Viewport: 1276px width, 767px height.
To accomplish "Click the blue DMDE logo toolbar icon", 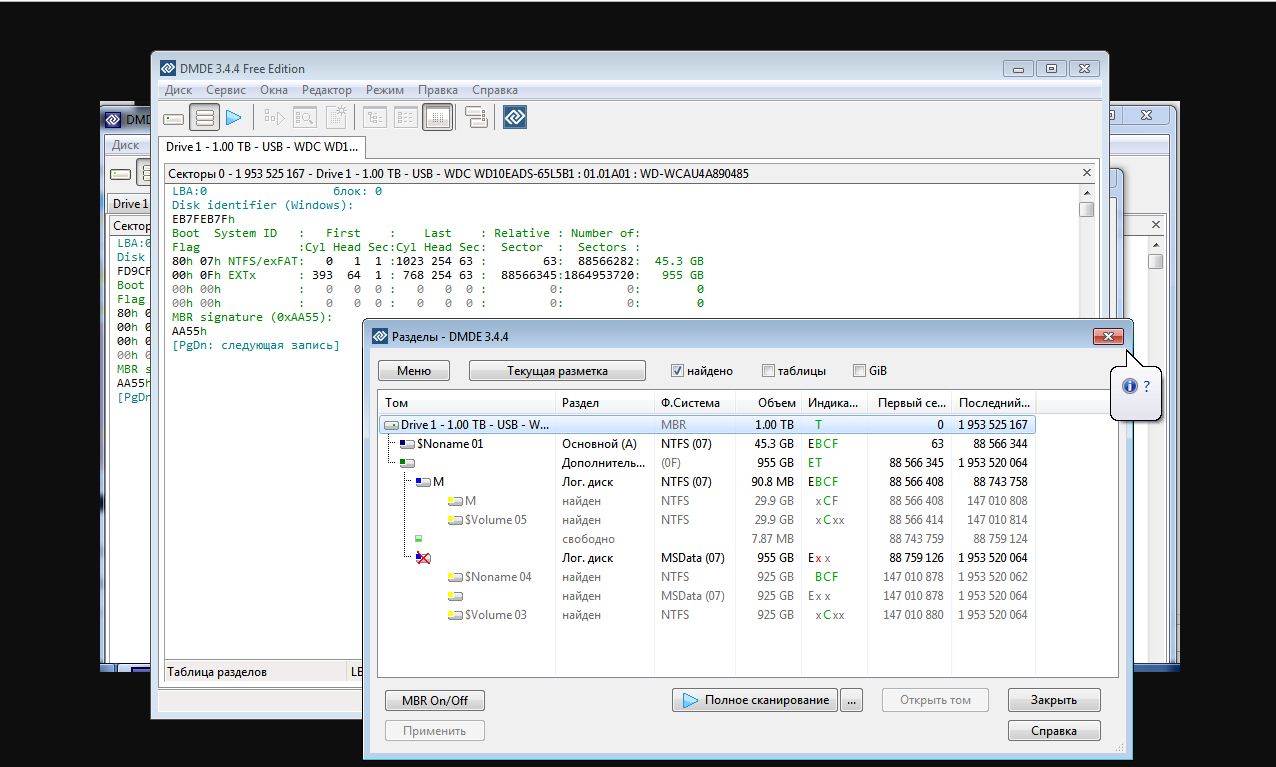I will point(514,118).
